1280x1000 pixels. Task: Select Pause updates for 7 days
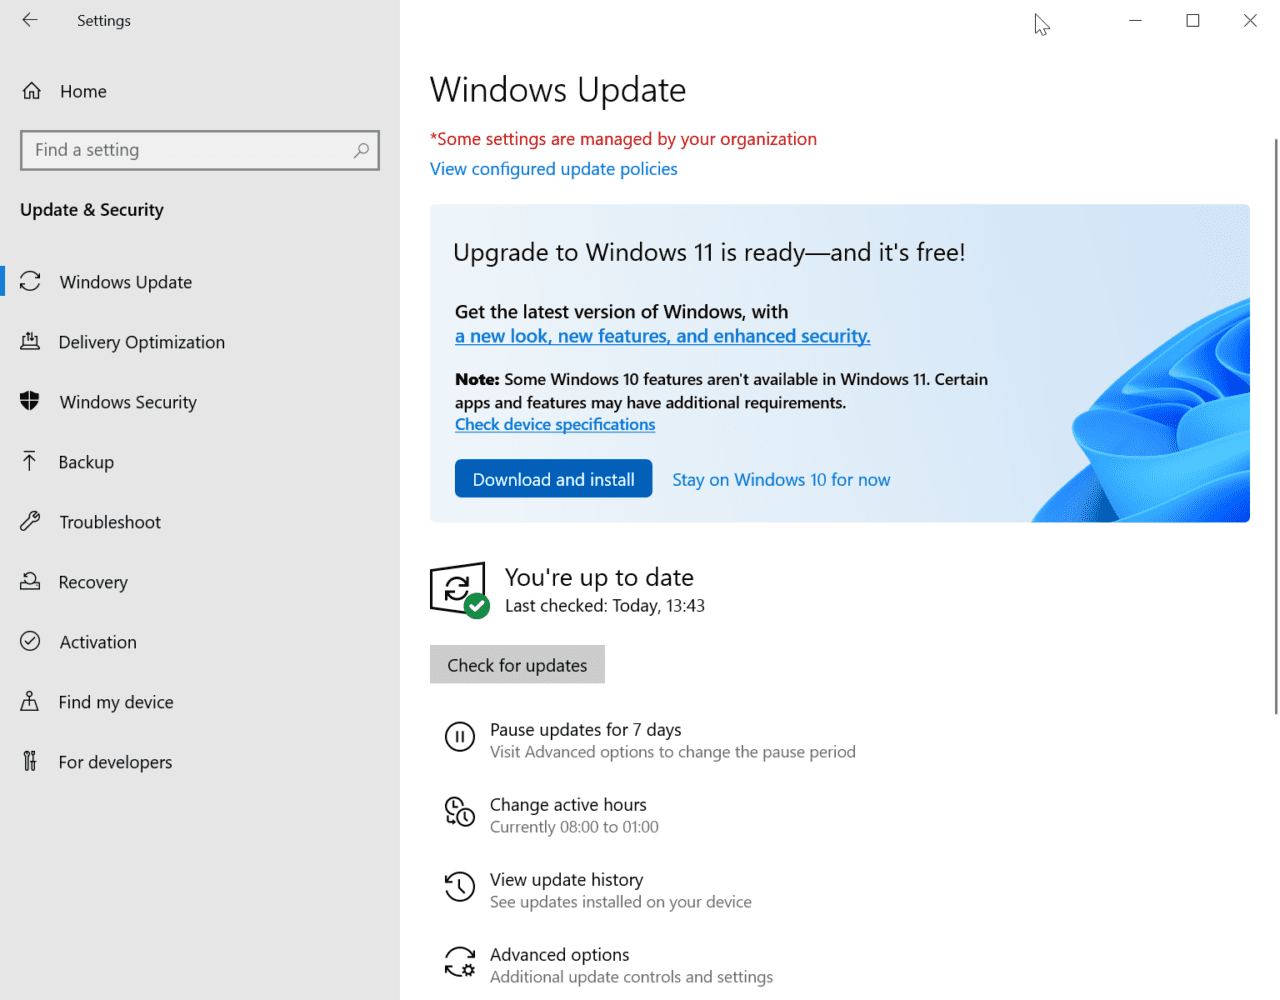[x=650, y=740]
